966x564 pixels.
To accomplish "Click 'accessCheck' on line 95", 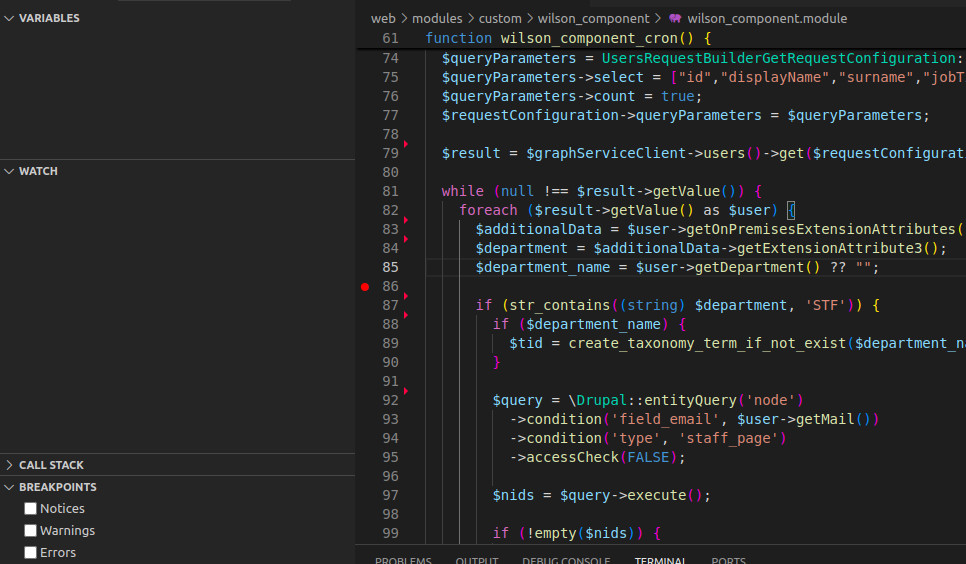I will (x=572, y=457).
